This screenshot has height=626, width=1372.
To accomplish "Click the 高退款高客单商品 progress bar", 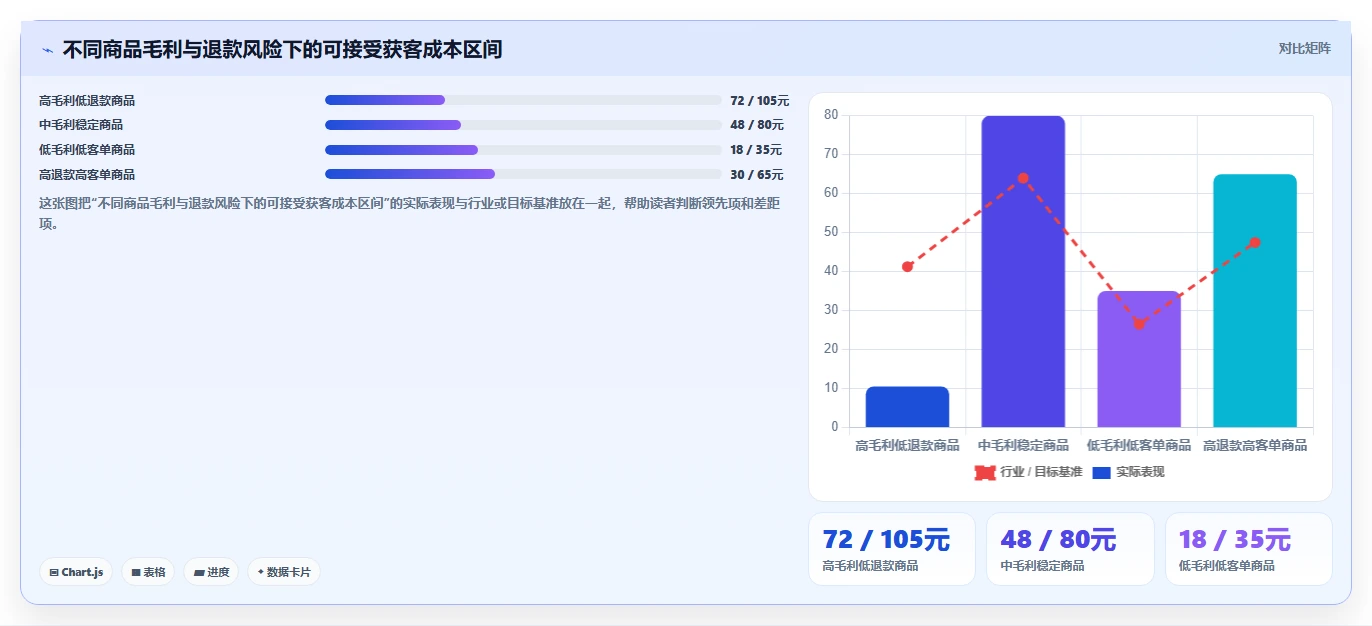I will pyautogui.click(x=523, y=174).
